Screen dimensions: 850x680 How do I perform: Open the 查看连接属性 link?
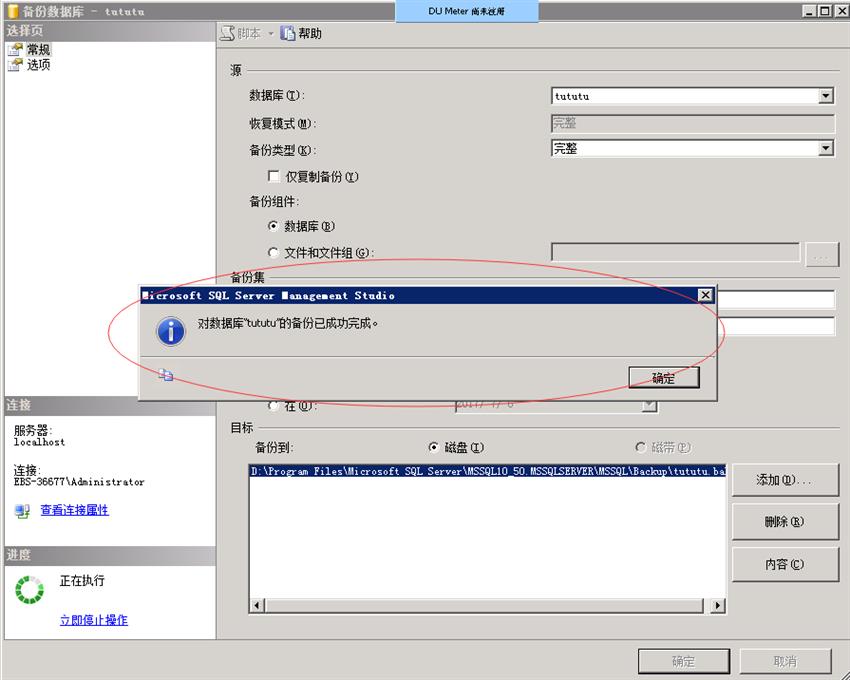pyautogui.click(x=75, y=510)
